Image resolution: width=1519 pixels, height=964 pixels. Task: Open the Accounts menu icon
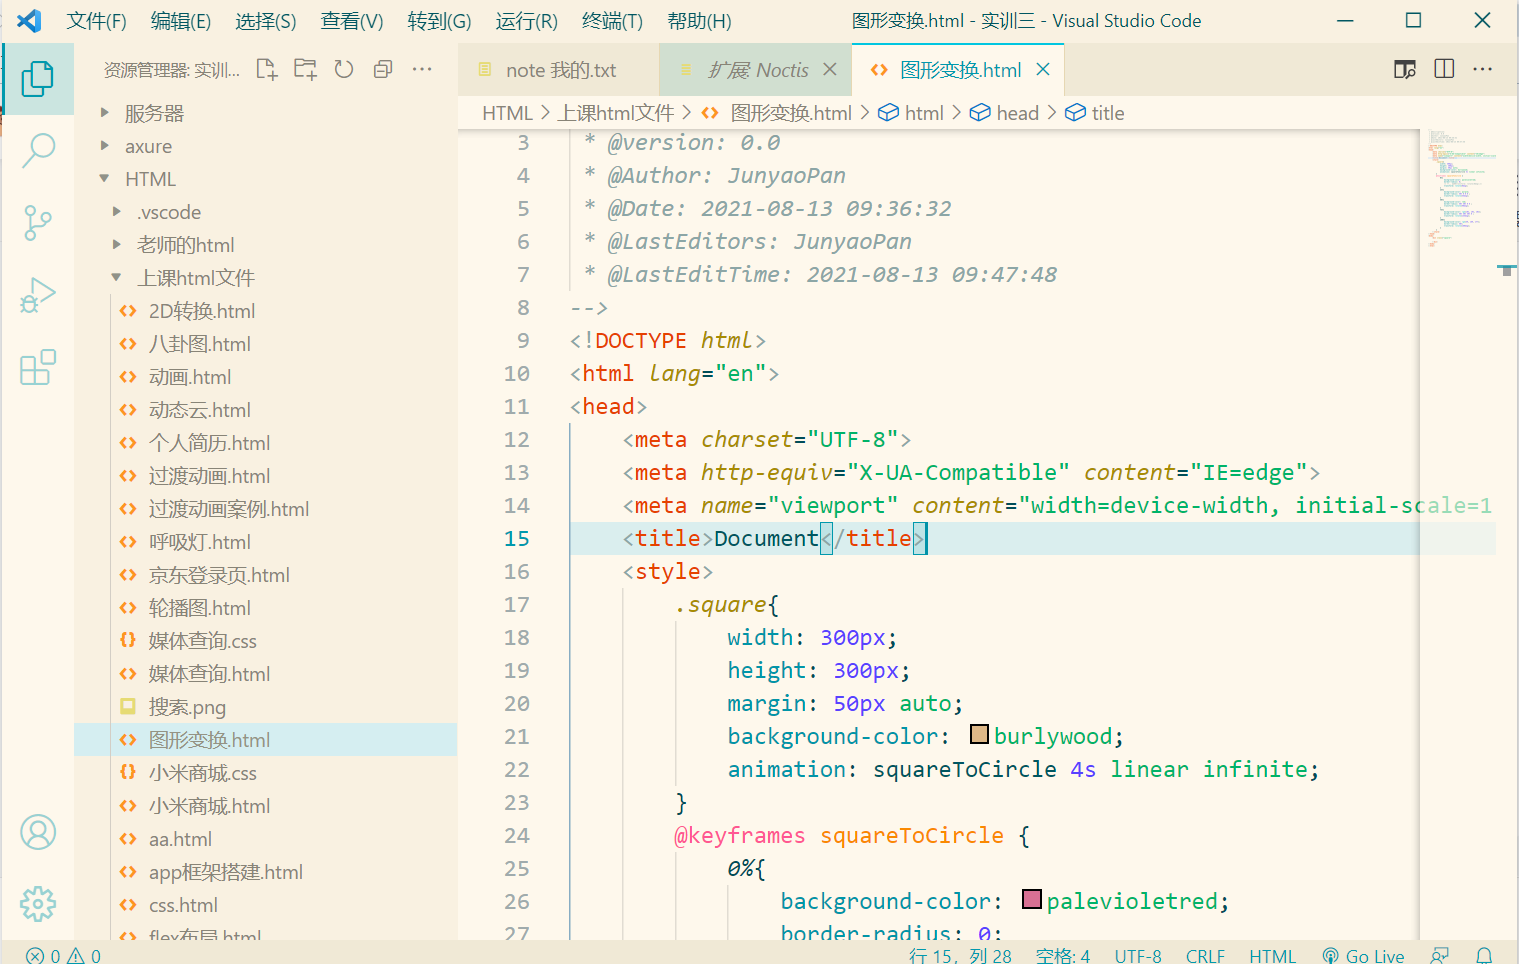38,832
